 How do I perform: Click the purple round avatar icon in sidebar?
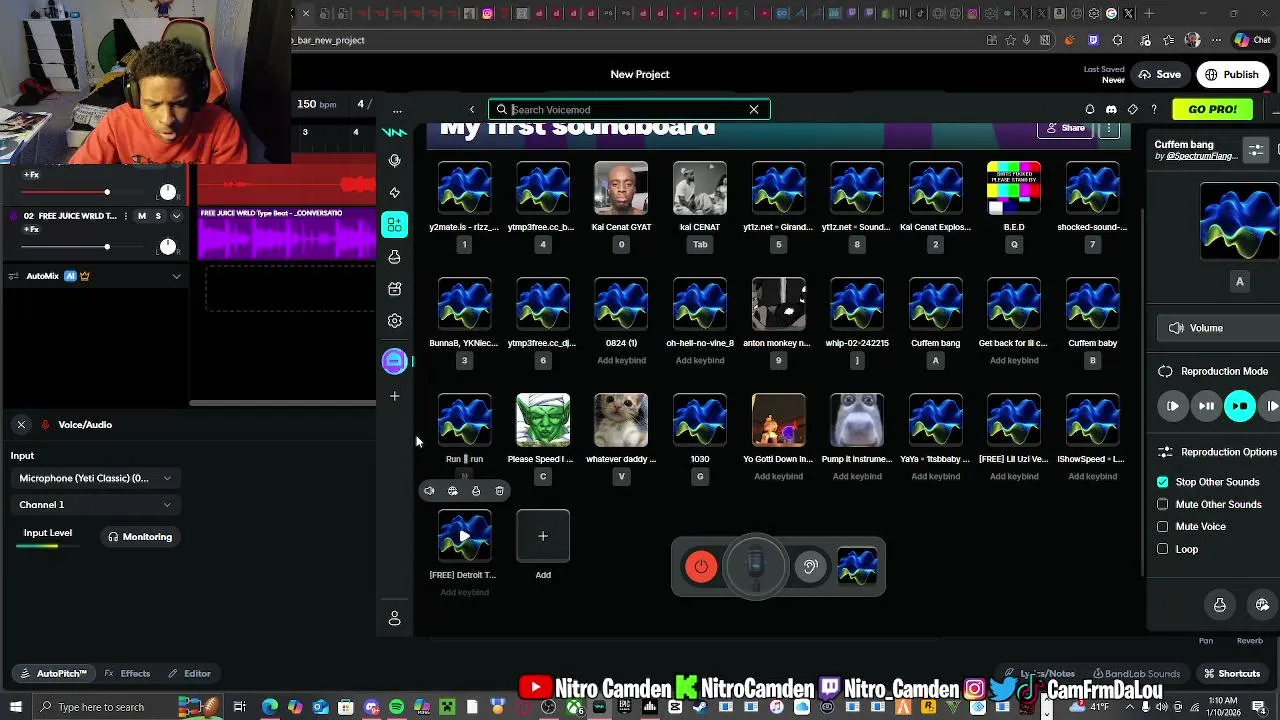click(394, 361)
